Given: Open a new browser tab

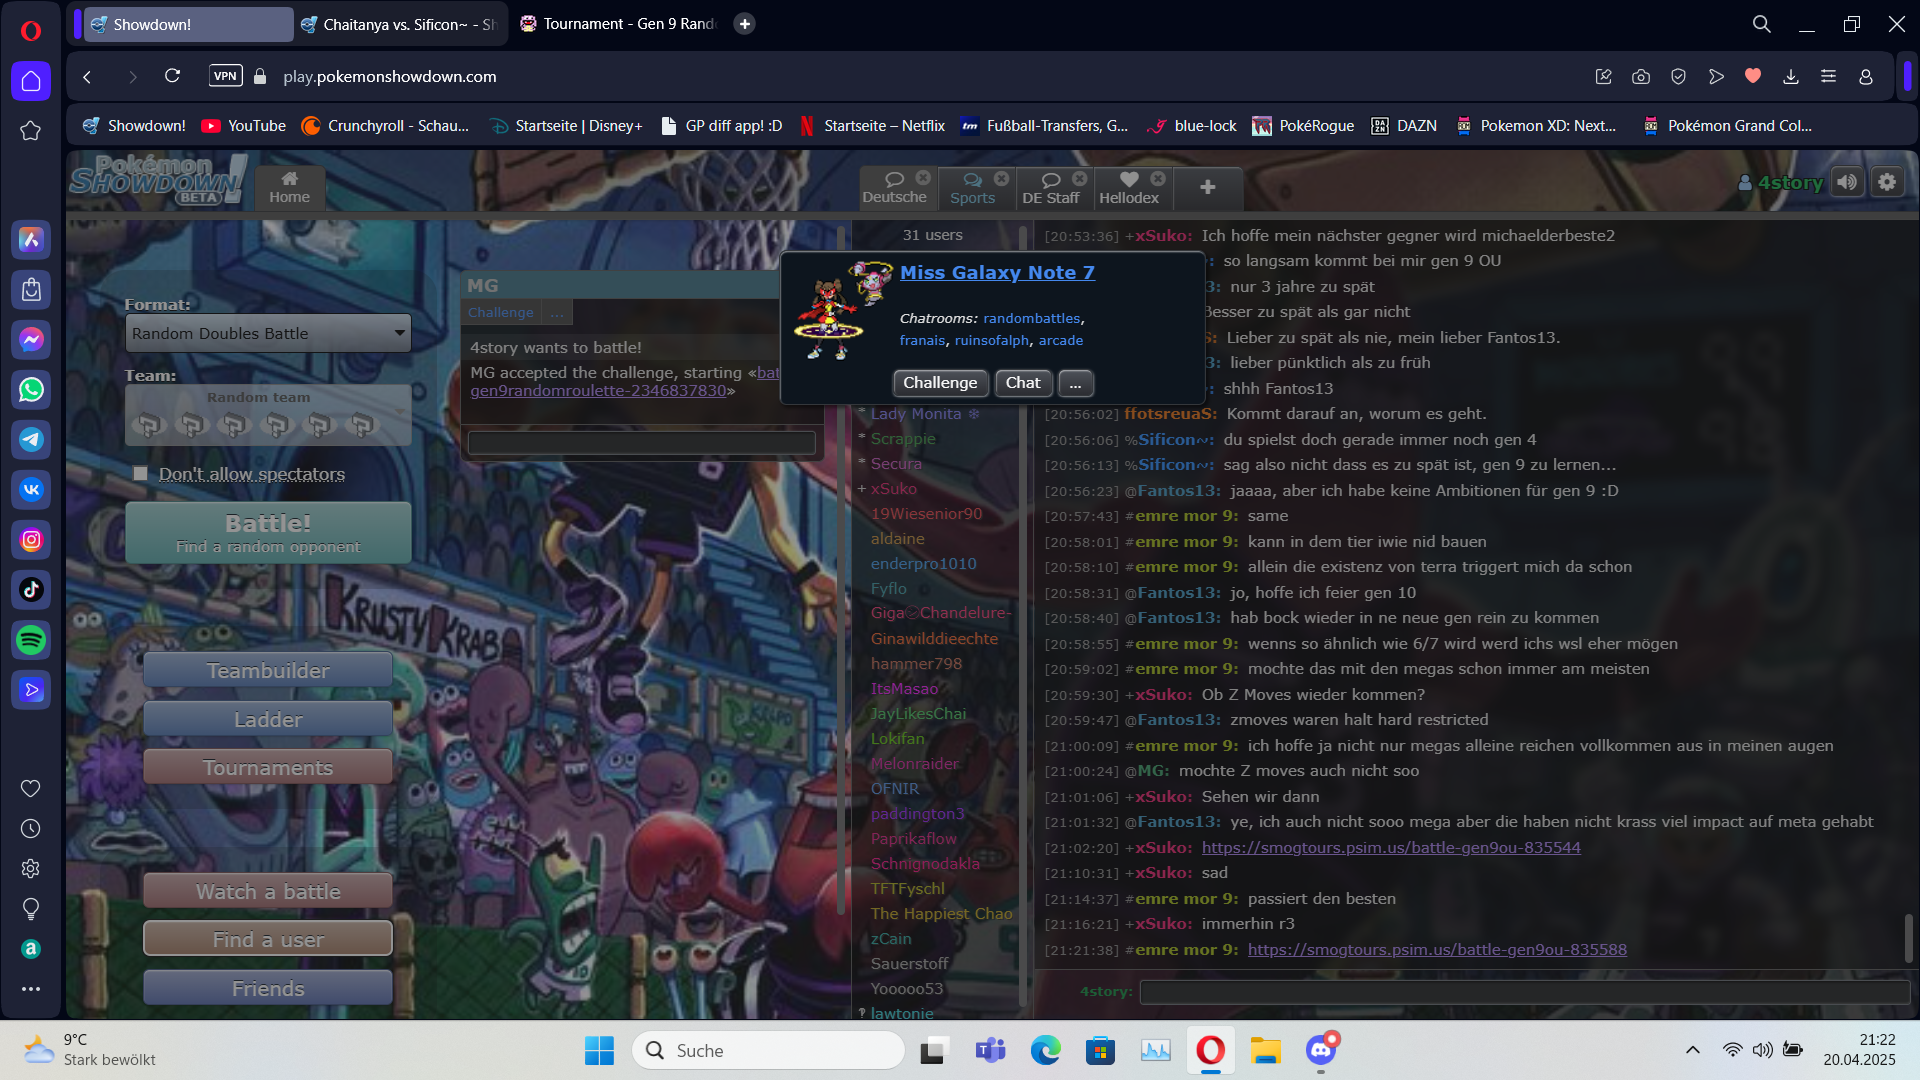Looking at the screenshot, I should (744, 24).
